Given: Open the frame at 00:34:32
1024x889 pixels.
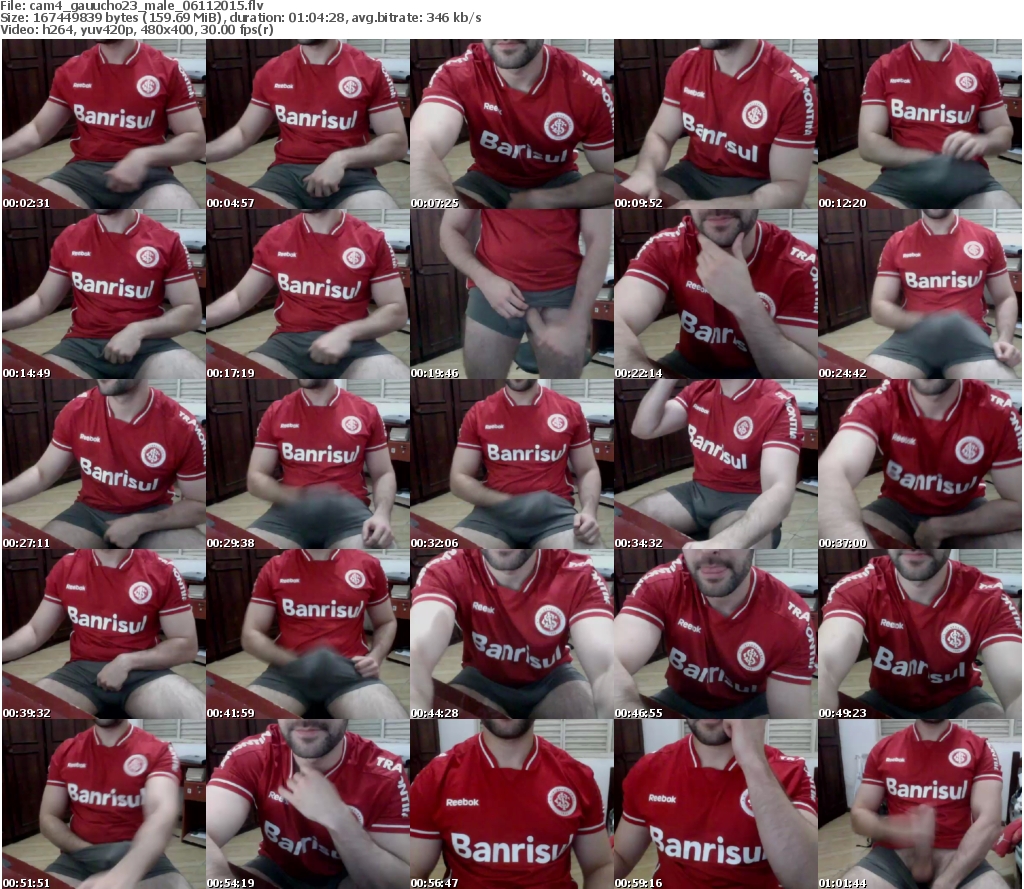Looking at the screenshot, I should 716,464.
